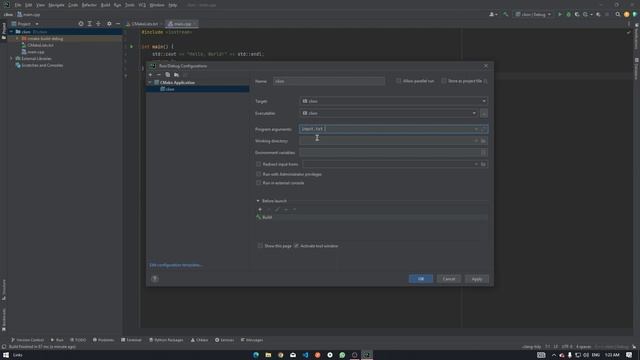Image resolution: width=640 pixels, height=360 pixels.
Task: Move configuration into folder icon
Action: (x=176, y=75)
